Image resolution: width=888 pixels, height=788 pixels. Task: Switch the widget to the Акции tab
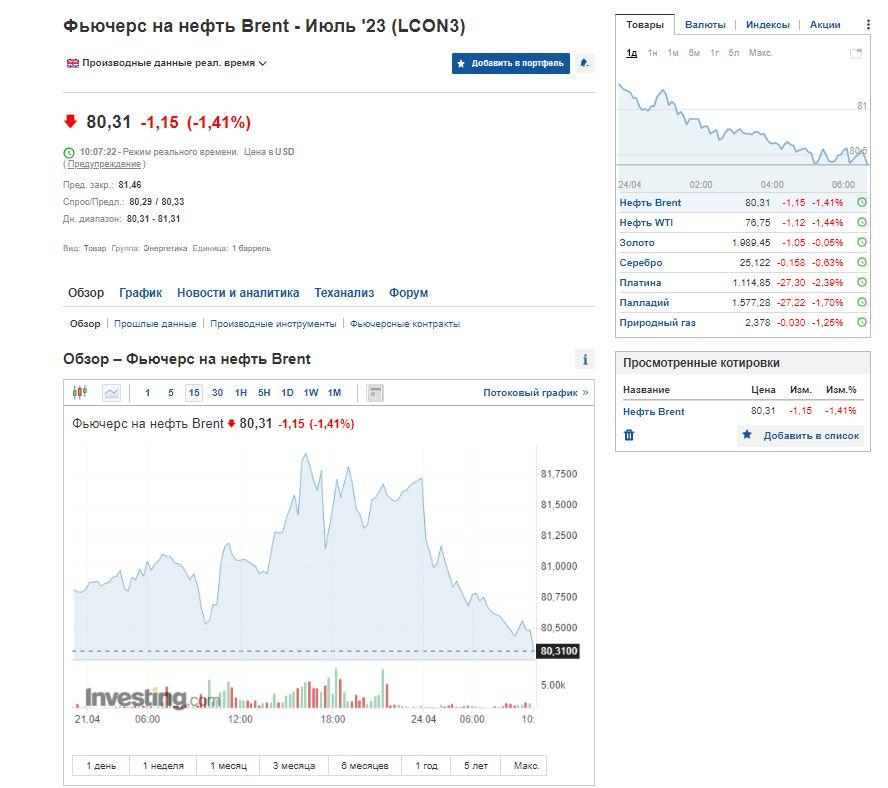click(825, 24)
